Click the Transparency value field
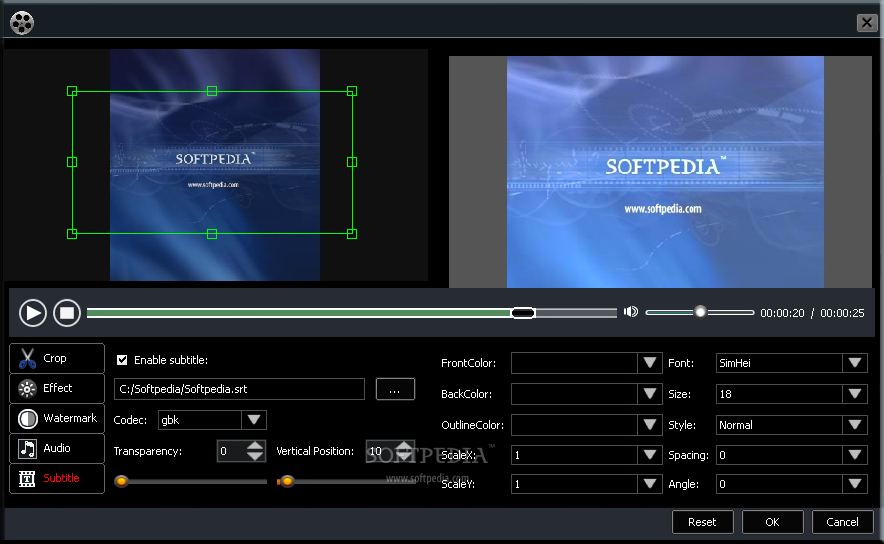Screen dimensions: 884x544 (x=231, y=451)
